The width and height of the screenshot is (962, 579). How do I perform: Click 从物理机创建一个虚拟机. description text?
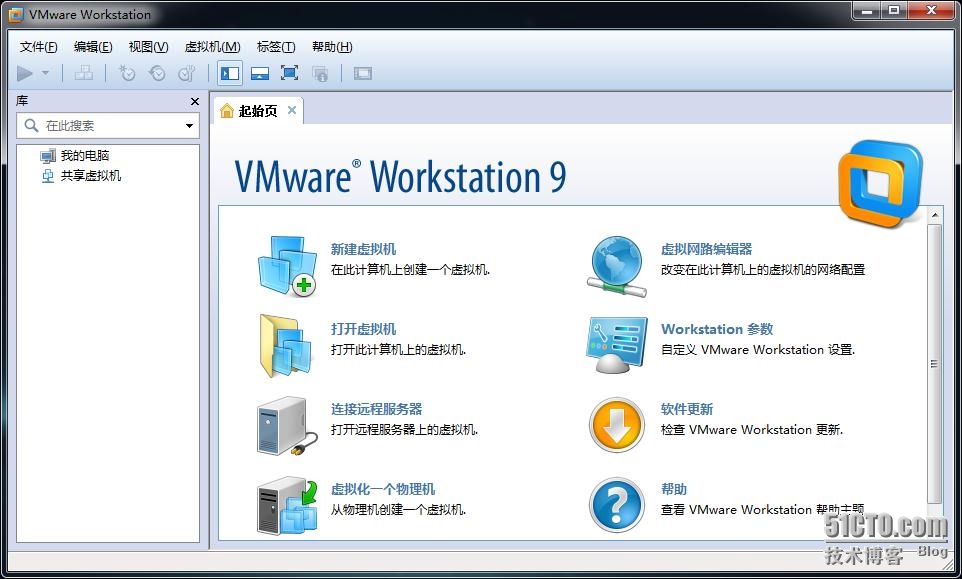398,510
